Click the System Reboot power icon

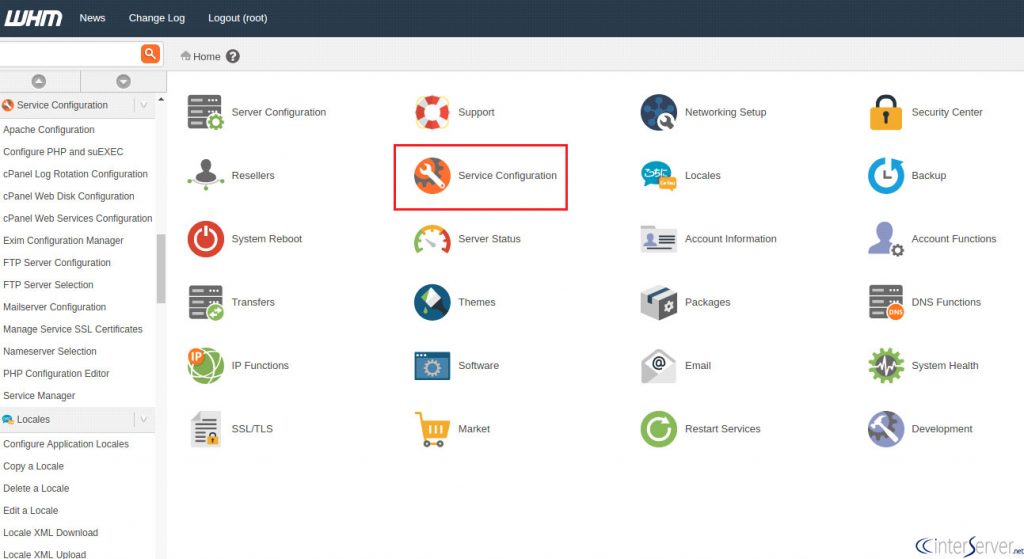pyautogui.click(x=206, y=238)
